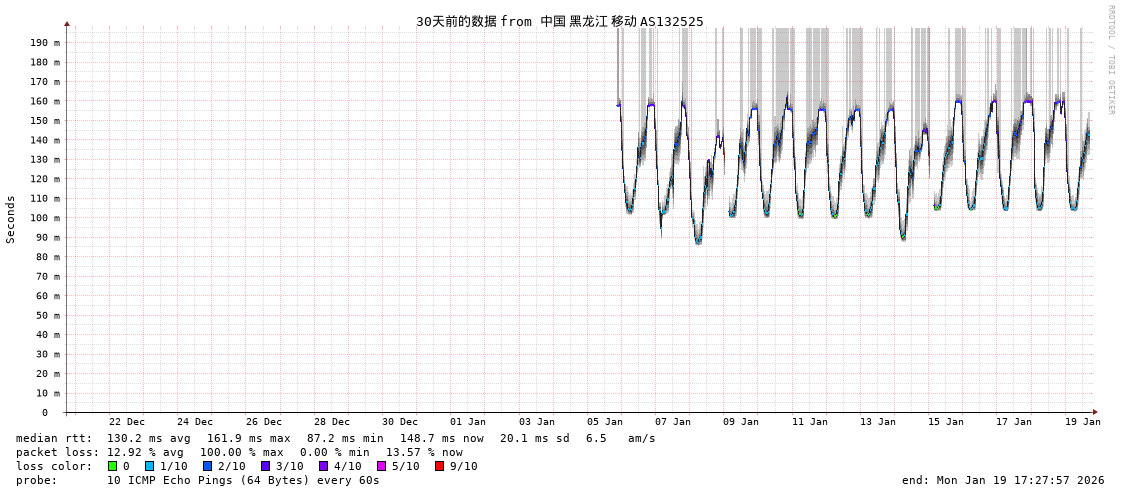Screen dimensions: 1121x494
Task: Click the packet loss statistics line
Action: click(239, 452)
